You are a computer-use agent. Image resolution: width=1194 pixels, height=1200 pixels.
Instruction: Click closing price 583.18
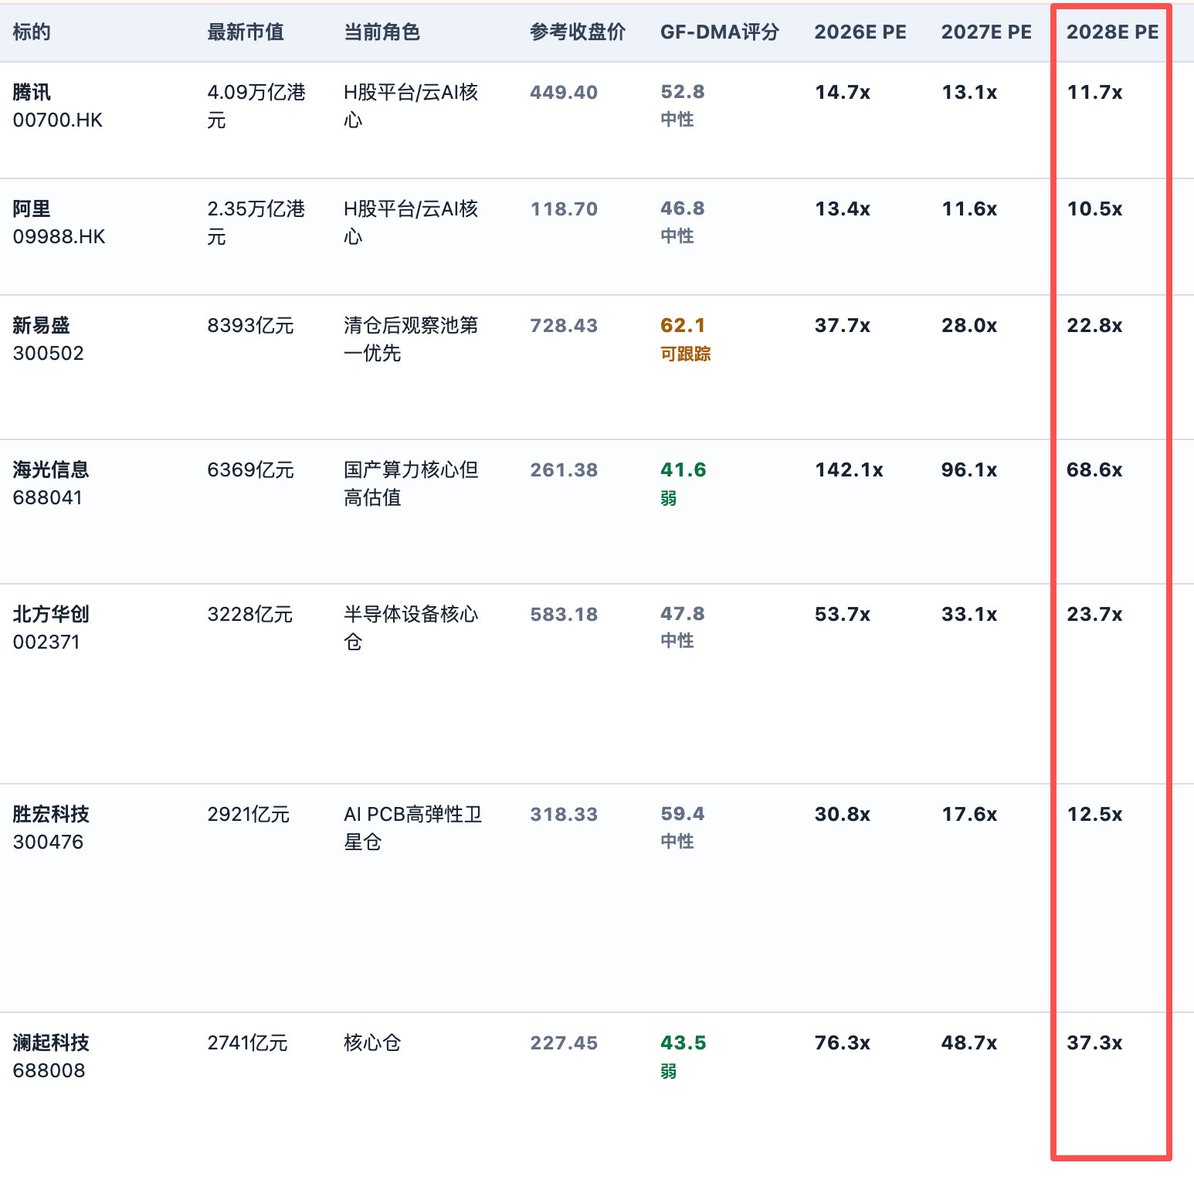click(564, 614)
